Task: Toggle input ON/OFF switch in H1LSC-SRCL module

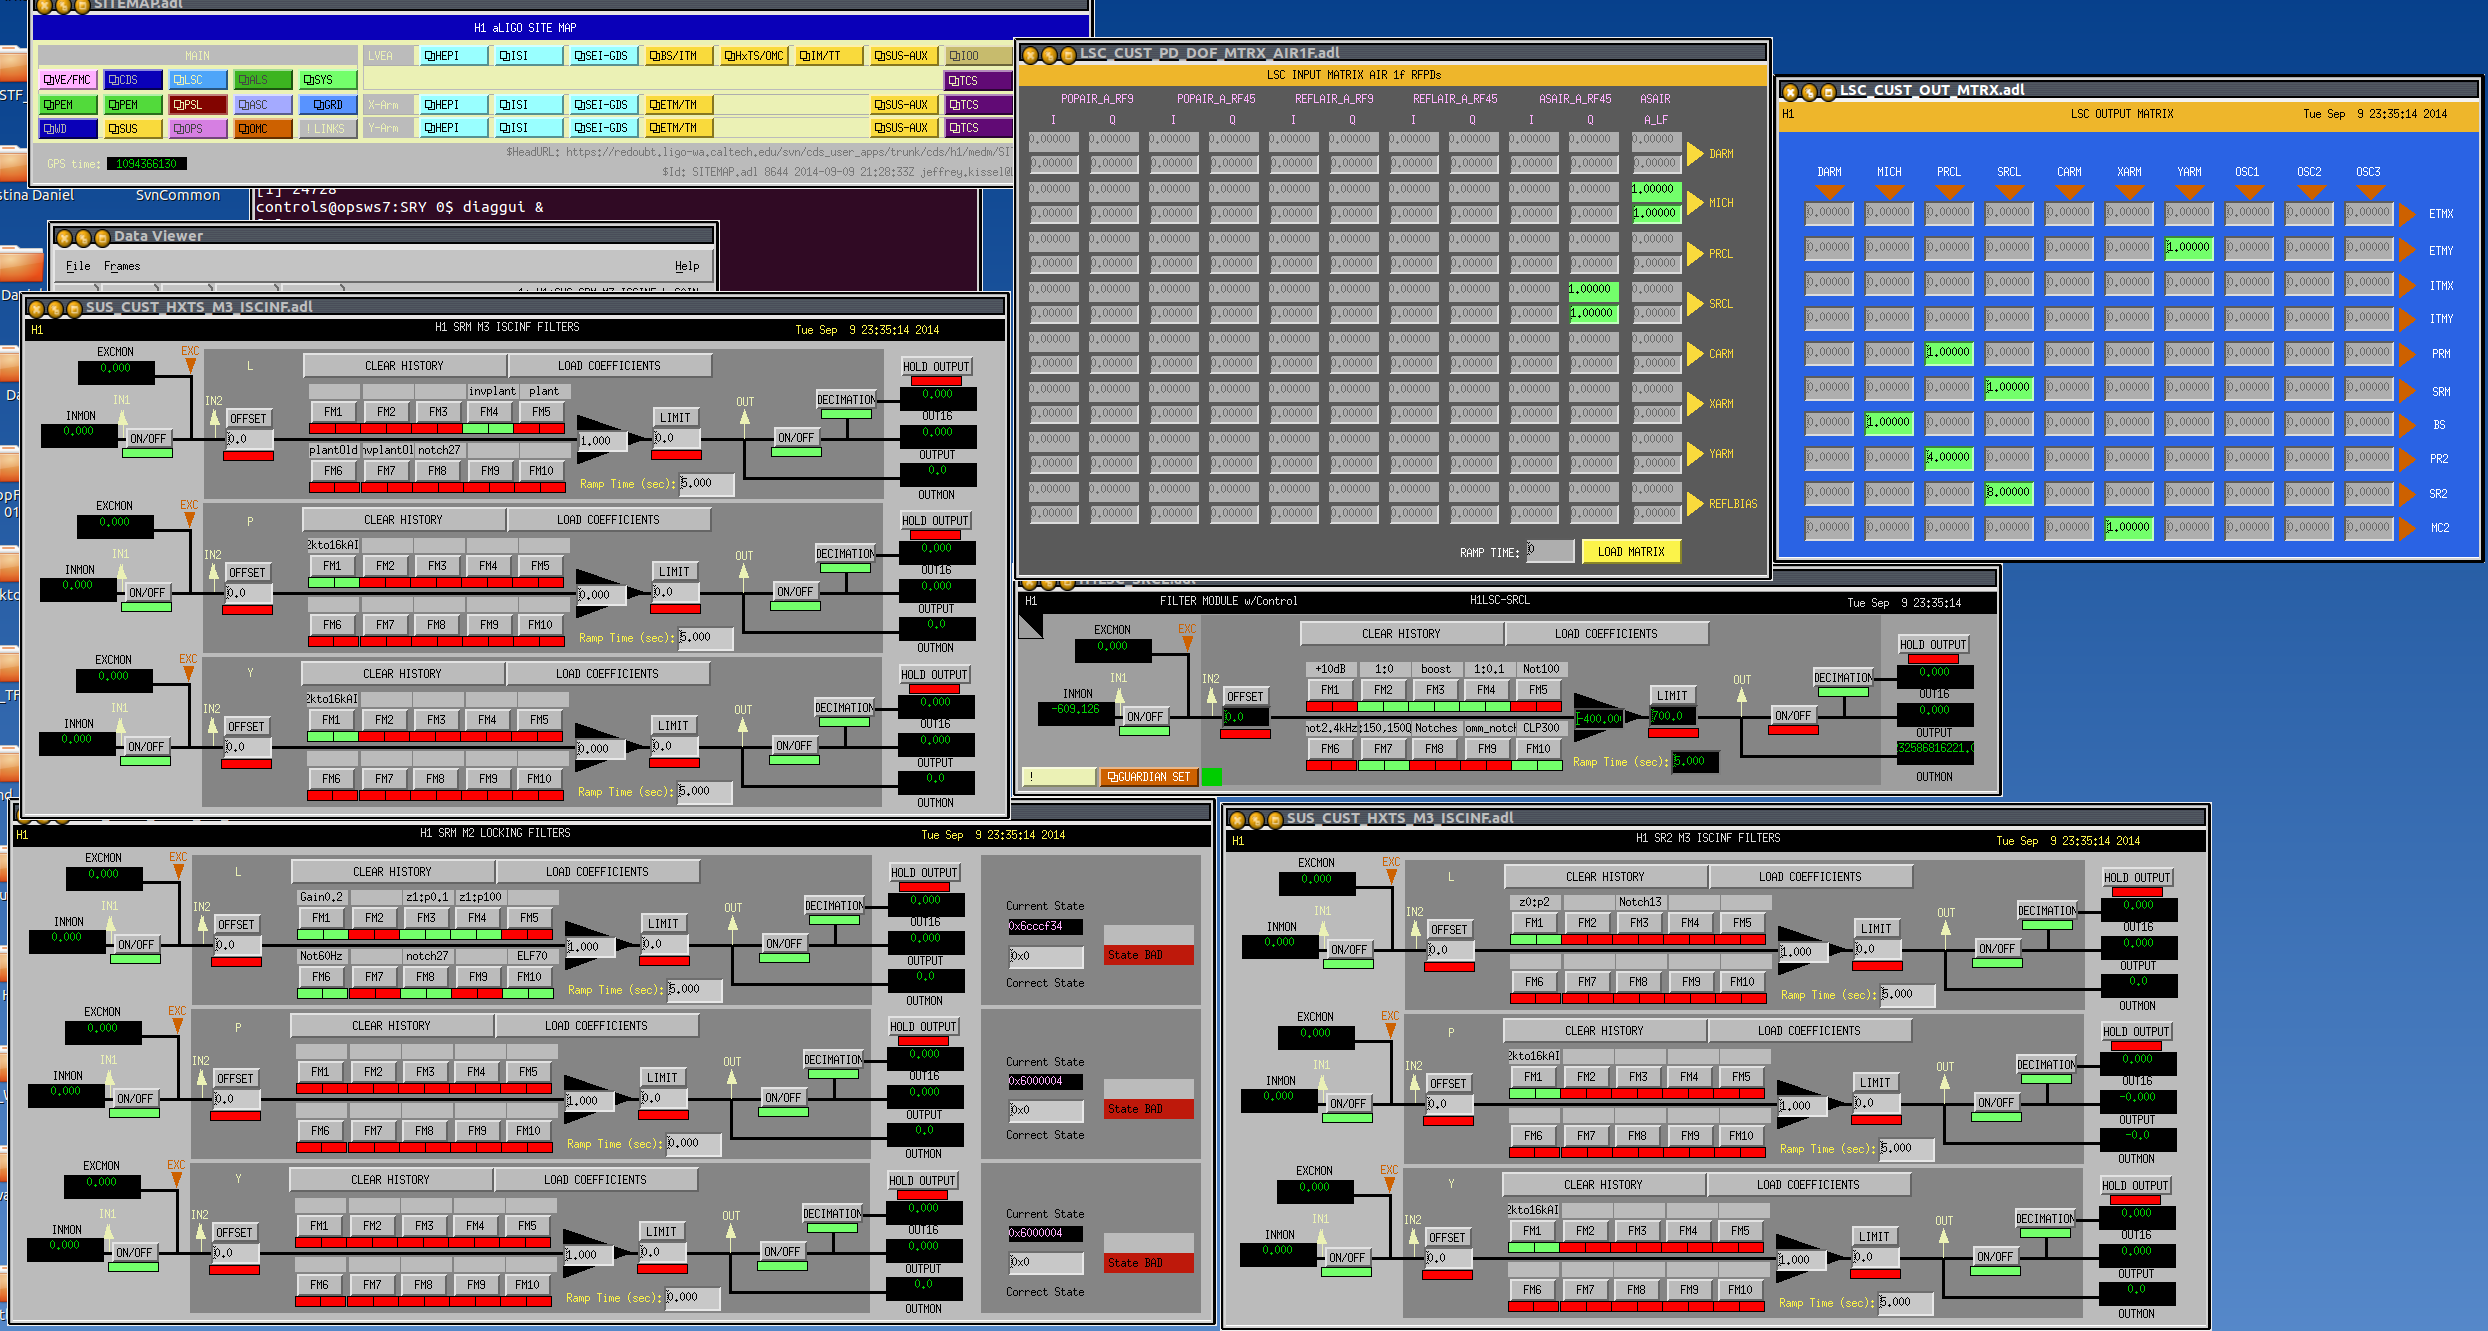Action: point(1145,717)
